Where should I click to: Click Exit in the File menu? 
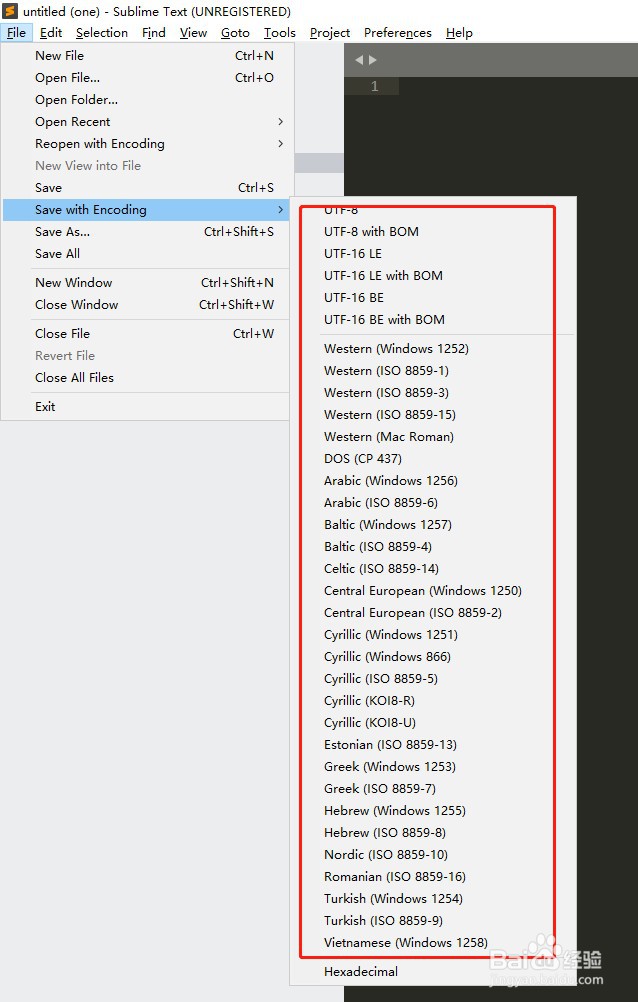pos(146,406)
